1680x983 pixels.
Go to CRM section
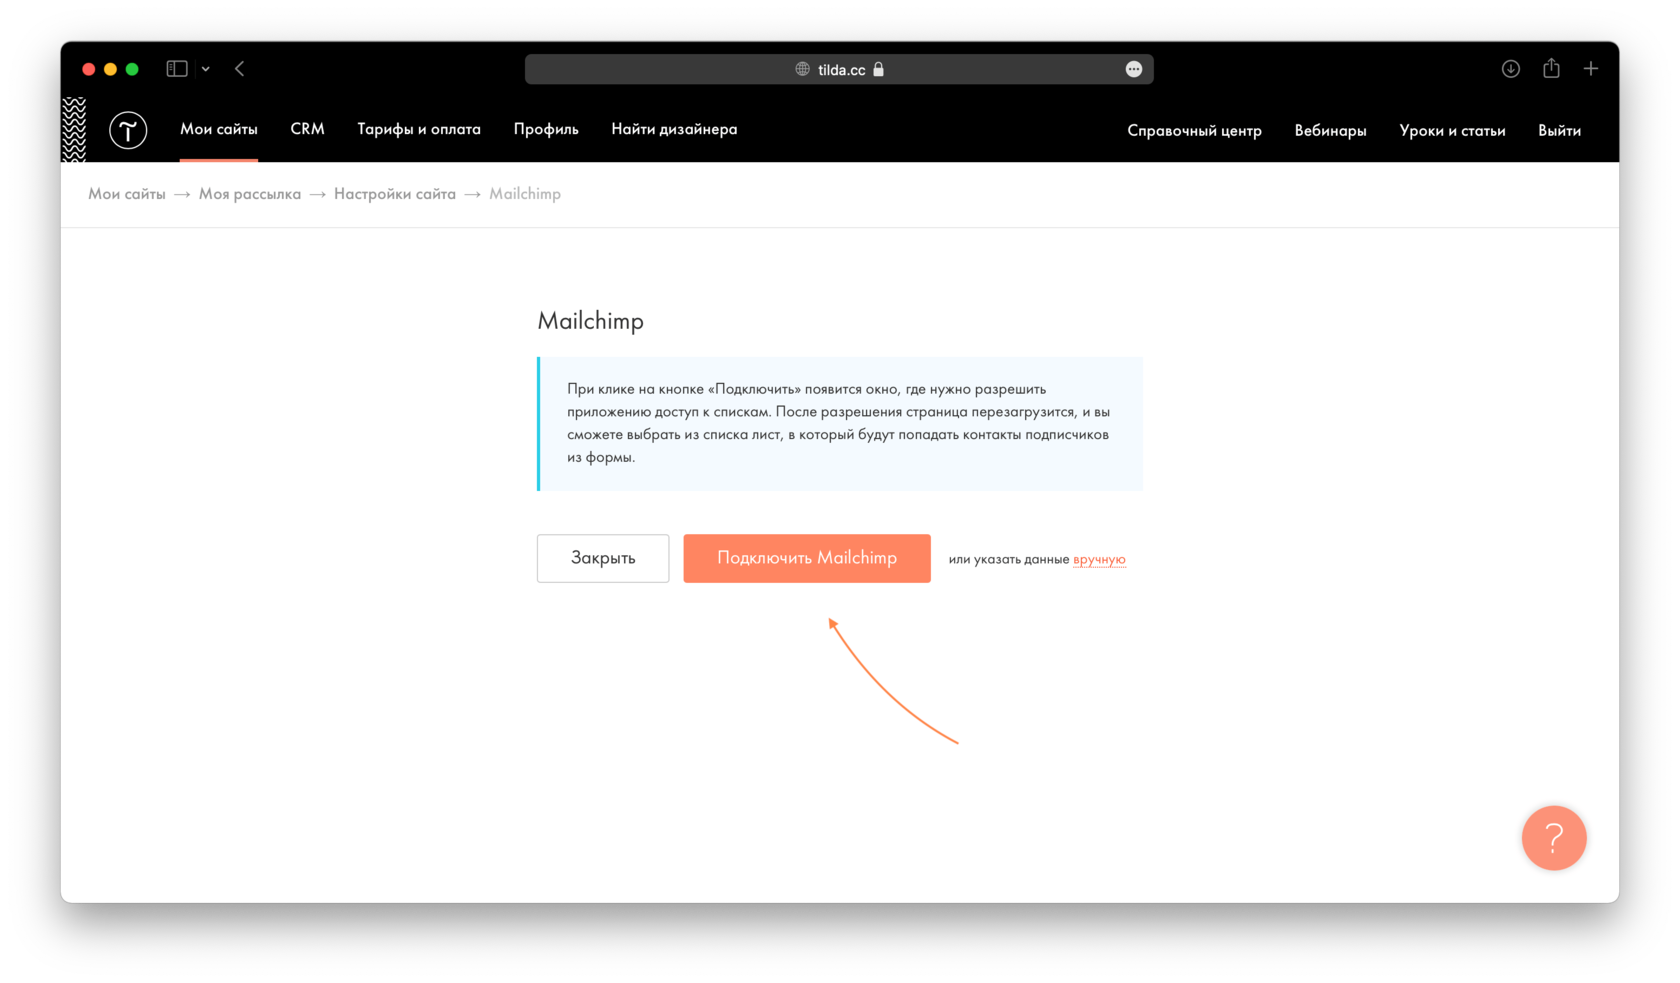click(x=307, y=129)
